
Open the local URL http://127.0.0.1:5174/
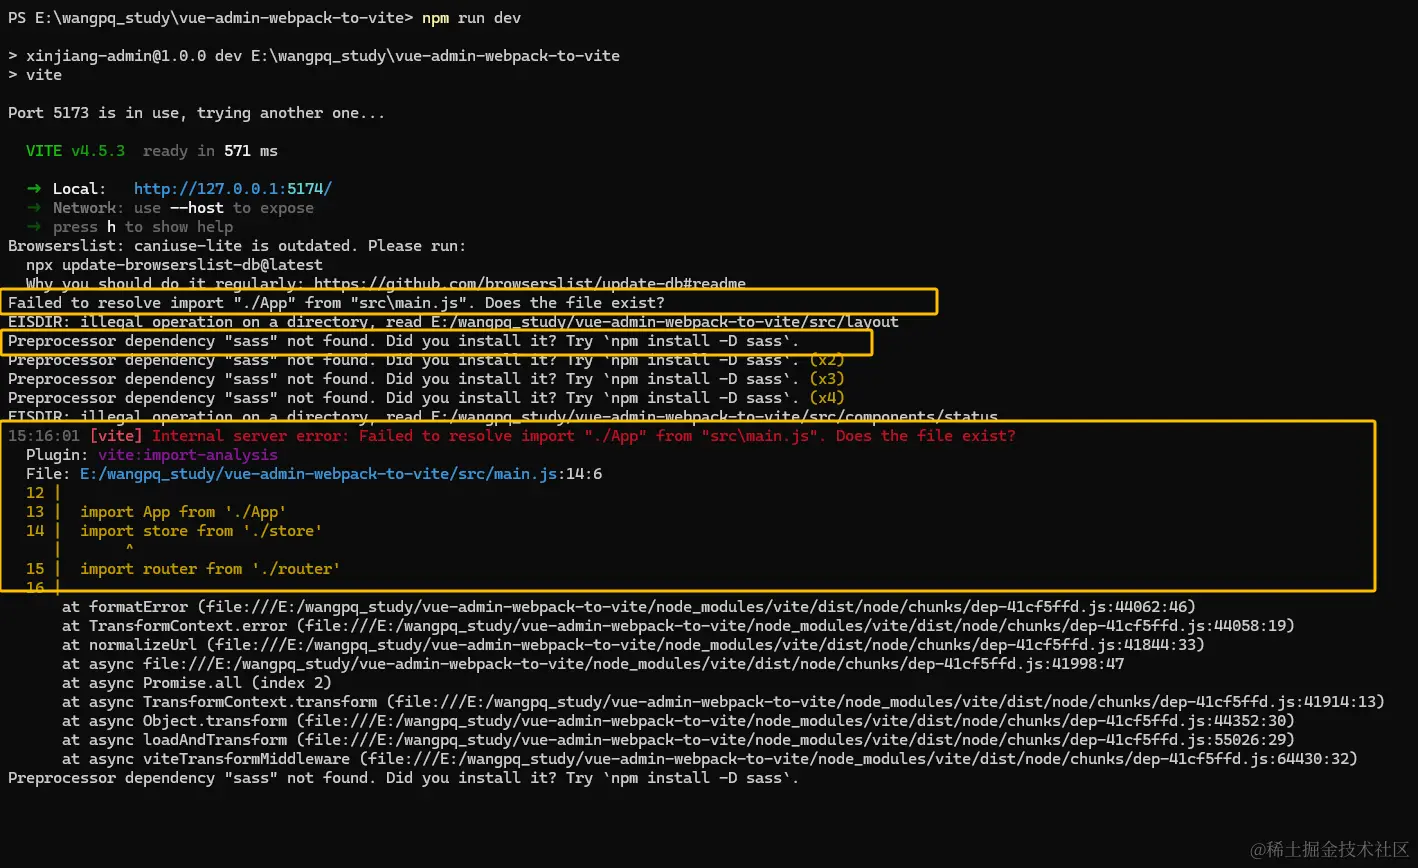tap(233, 189)
